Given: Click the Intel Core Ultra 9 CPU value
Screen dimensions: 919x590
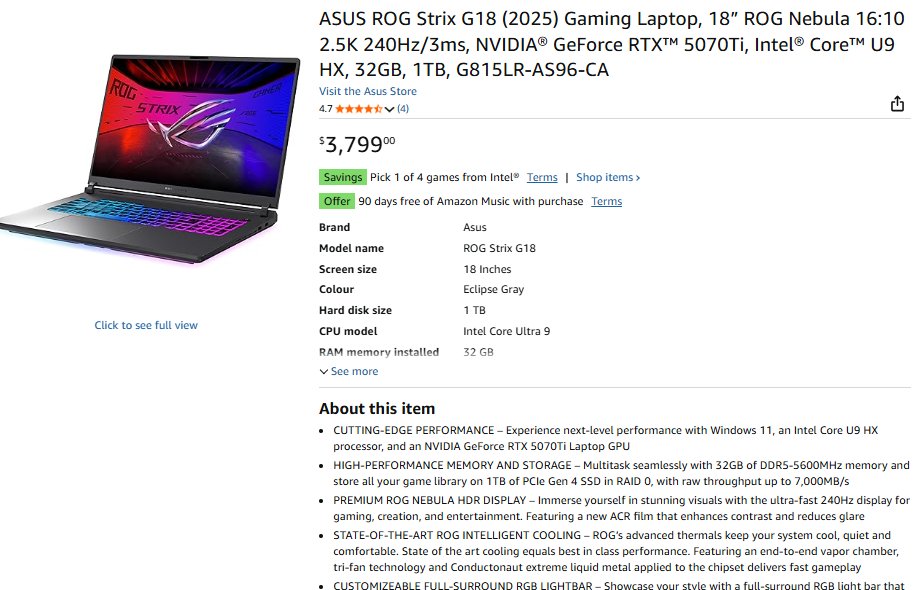Looking at the screenshot, I should coord(506,331).
